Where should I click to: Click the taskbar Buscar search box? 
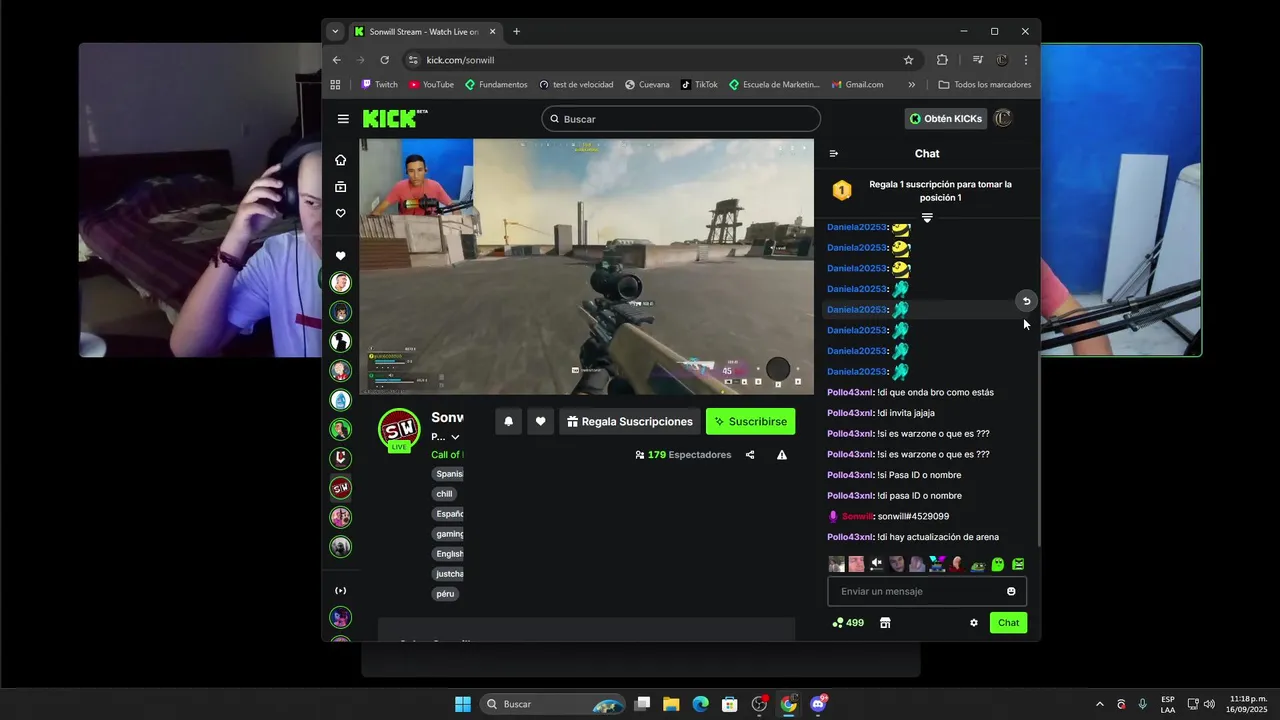point(553,704)
